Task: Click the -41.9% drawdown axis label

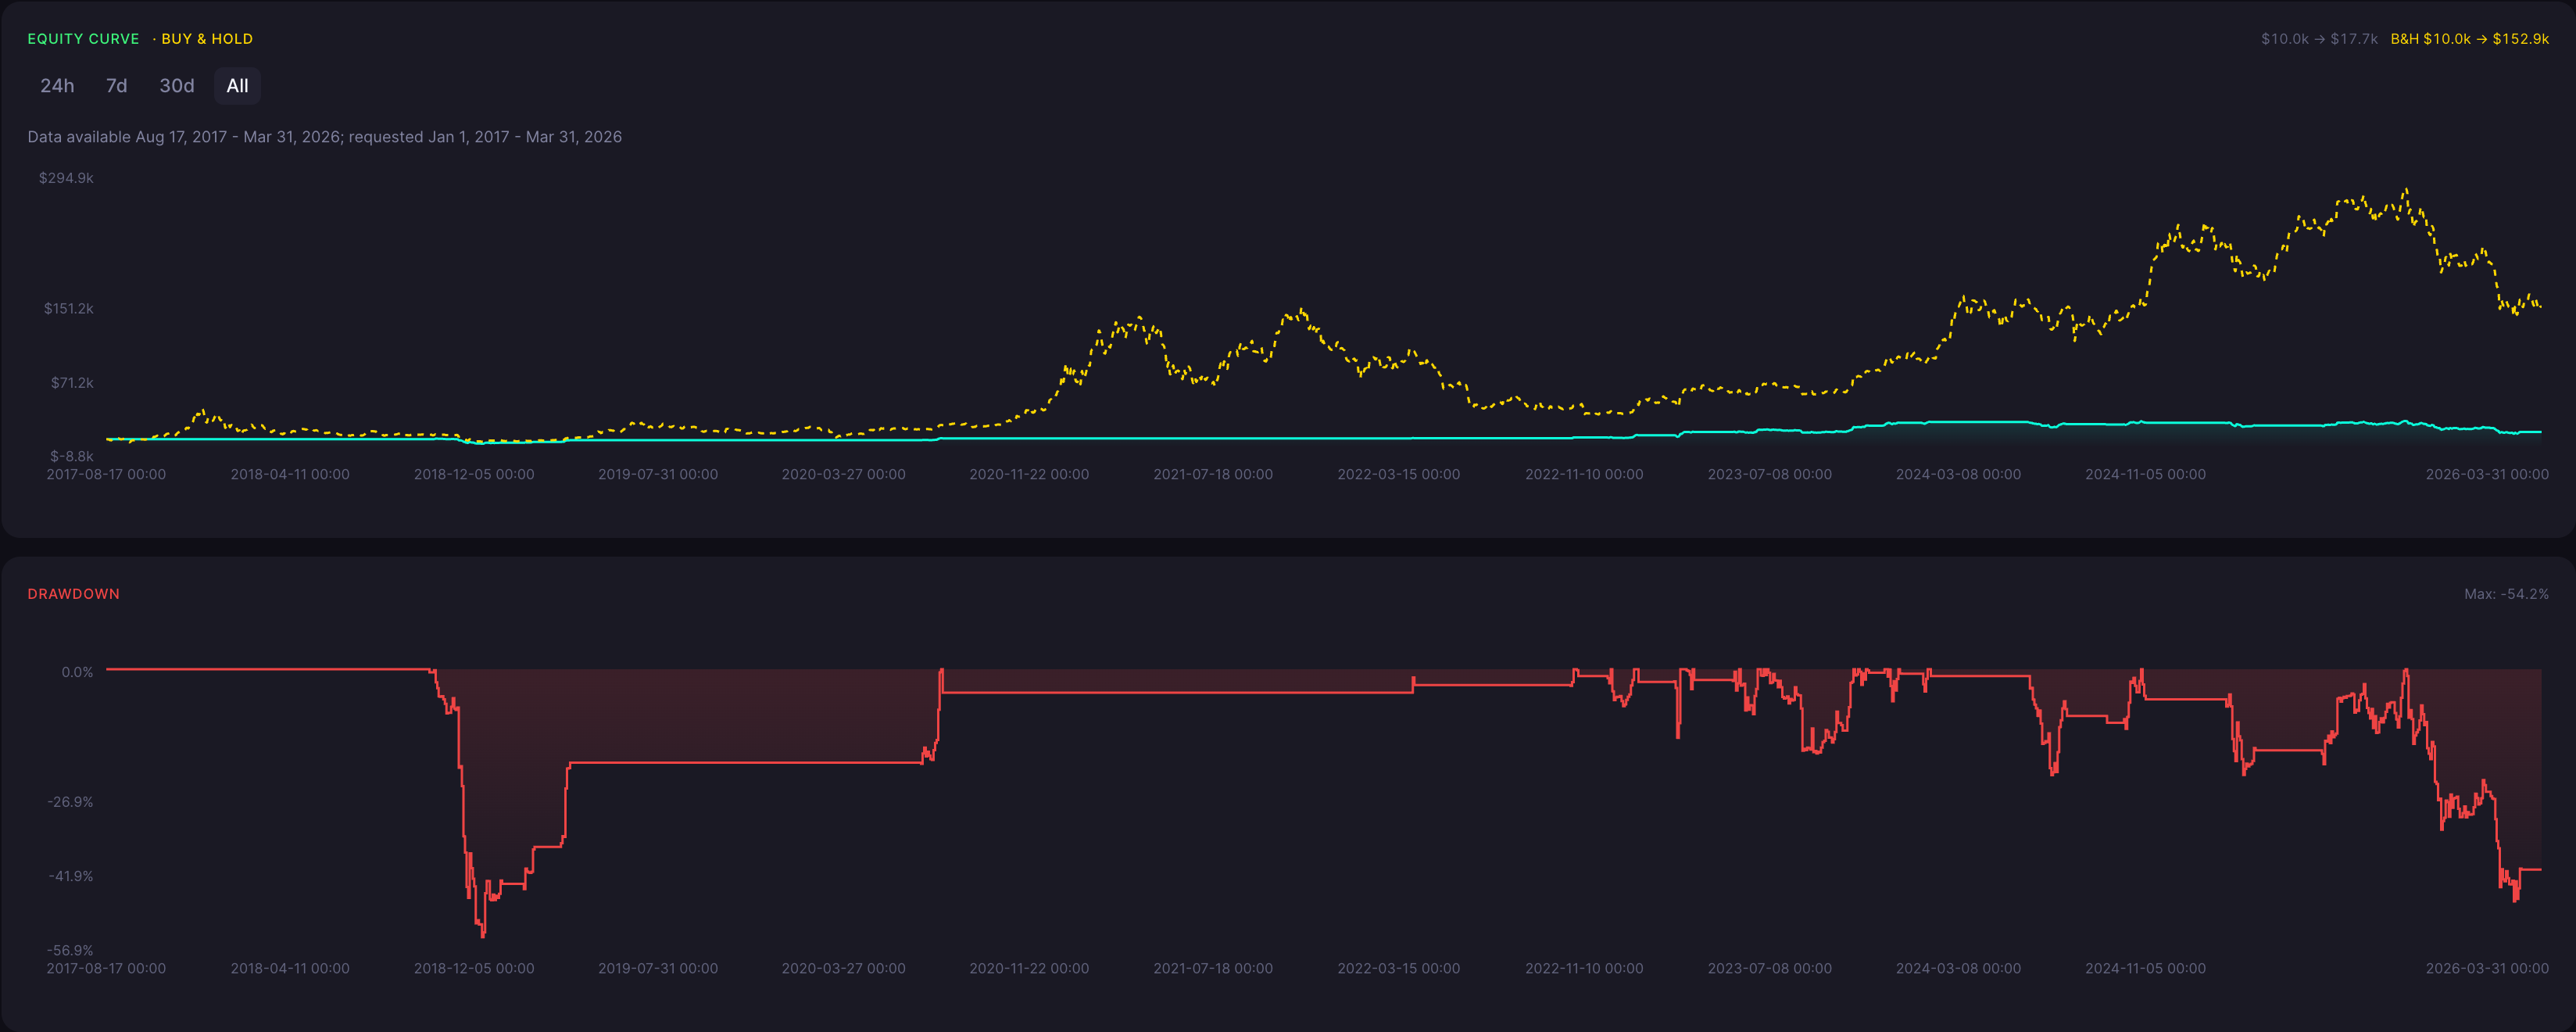Action: (70, 876)
